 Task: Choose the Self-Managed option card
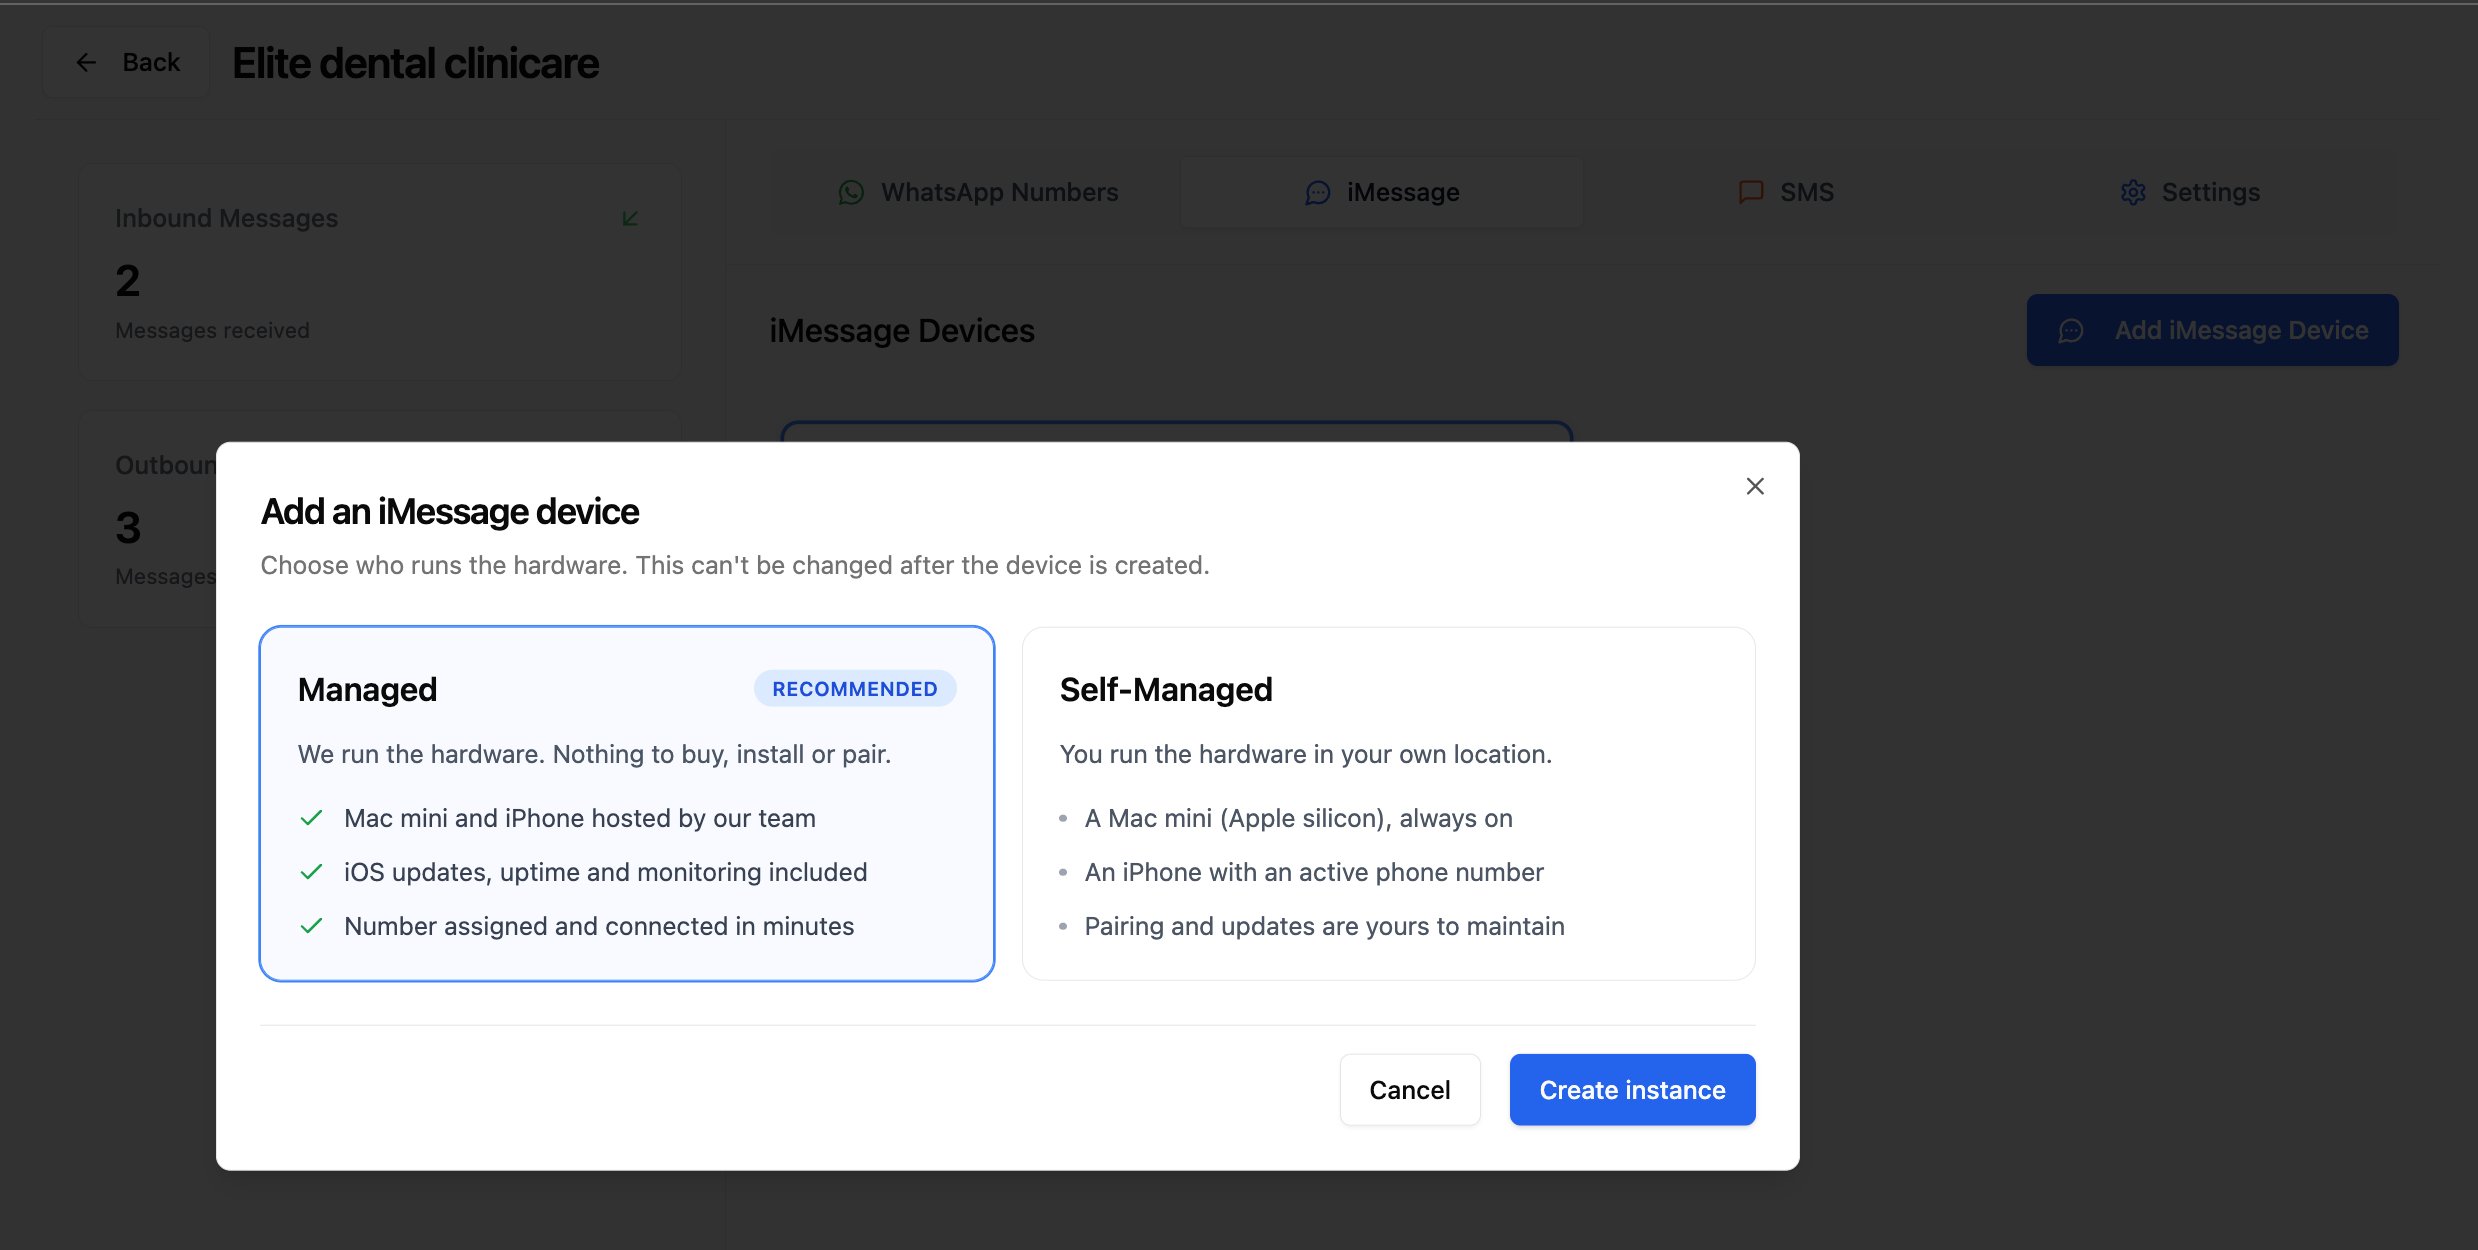coord(1389,804)
